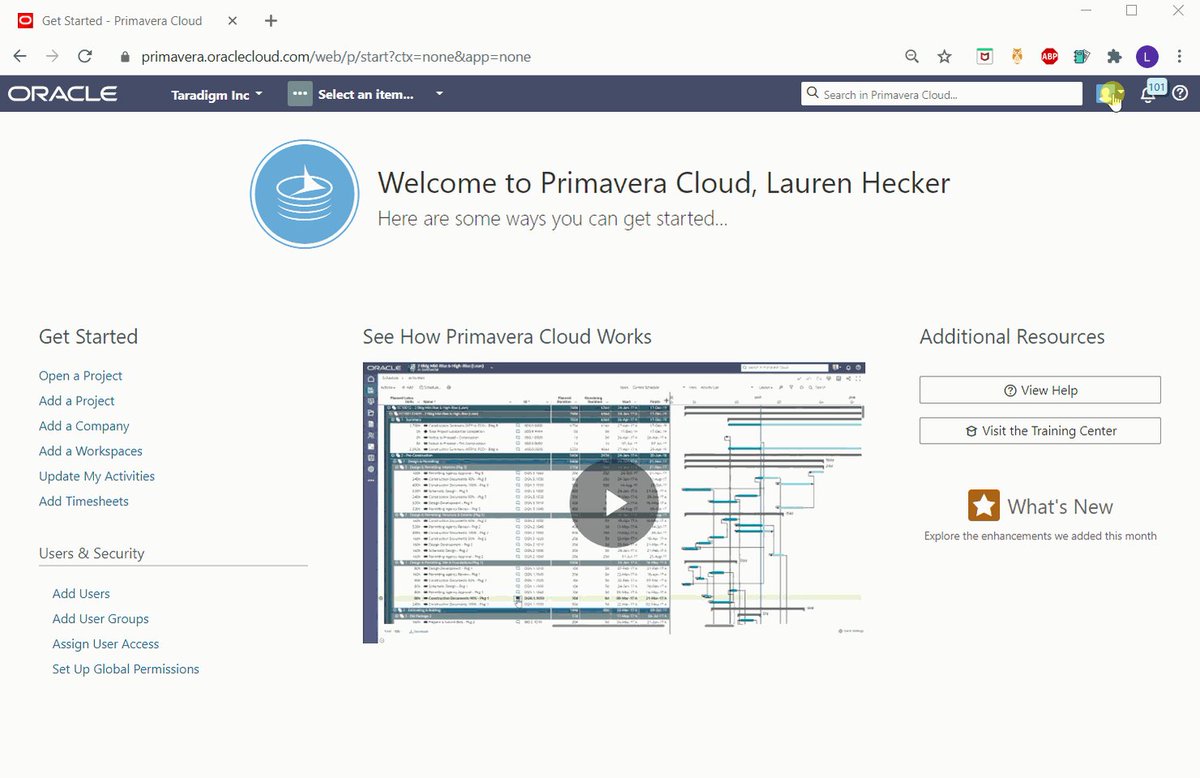Open the Add User Groups link
1200x778 pixels.
tap(101, 619)
